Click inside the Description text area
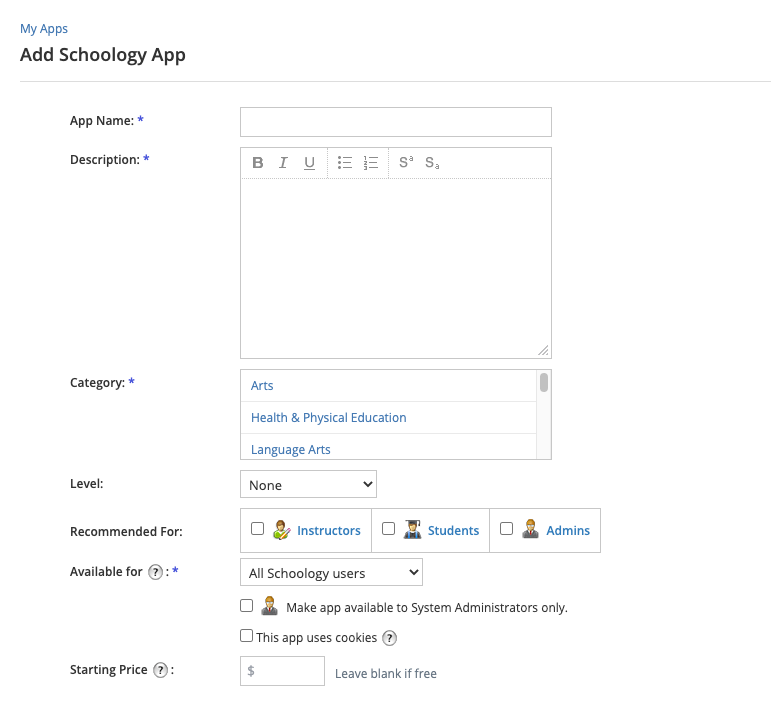This screenshot has height=707, width=771. click(396, 268)
